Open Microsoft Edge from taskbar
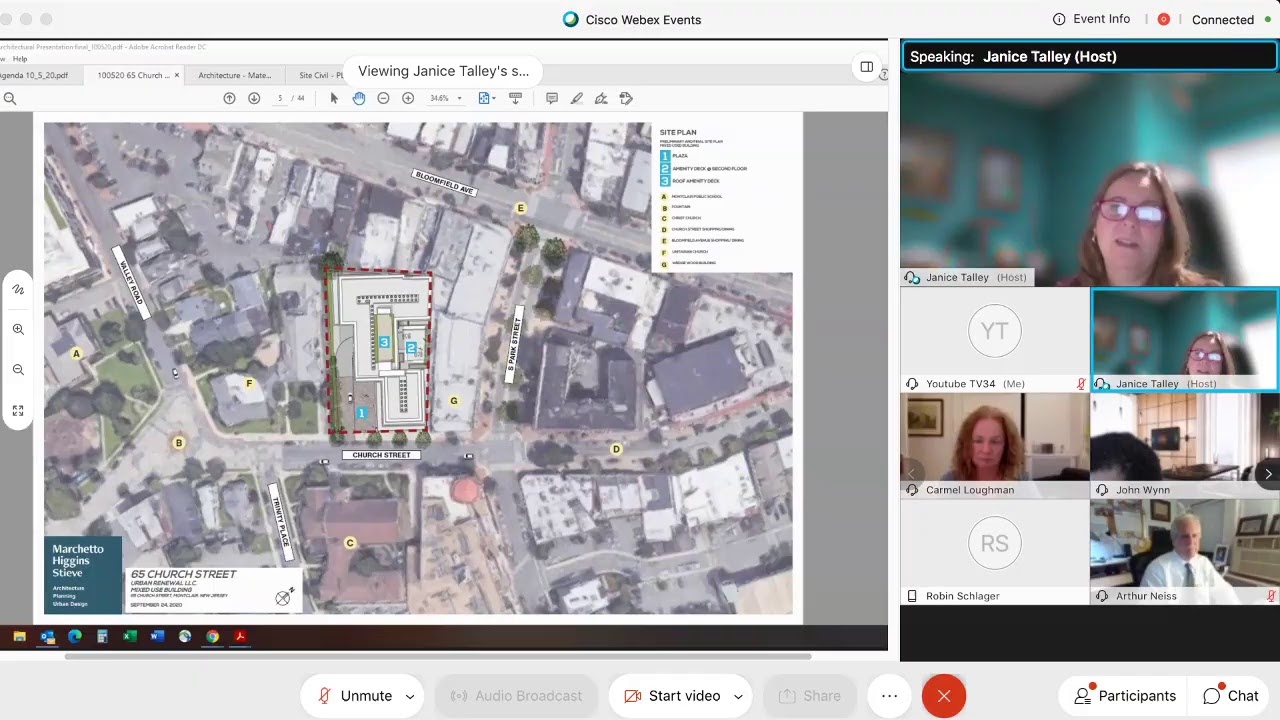The height and width of the screenshot is (720, 1280). [x=75, y=636]
